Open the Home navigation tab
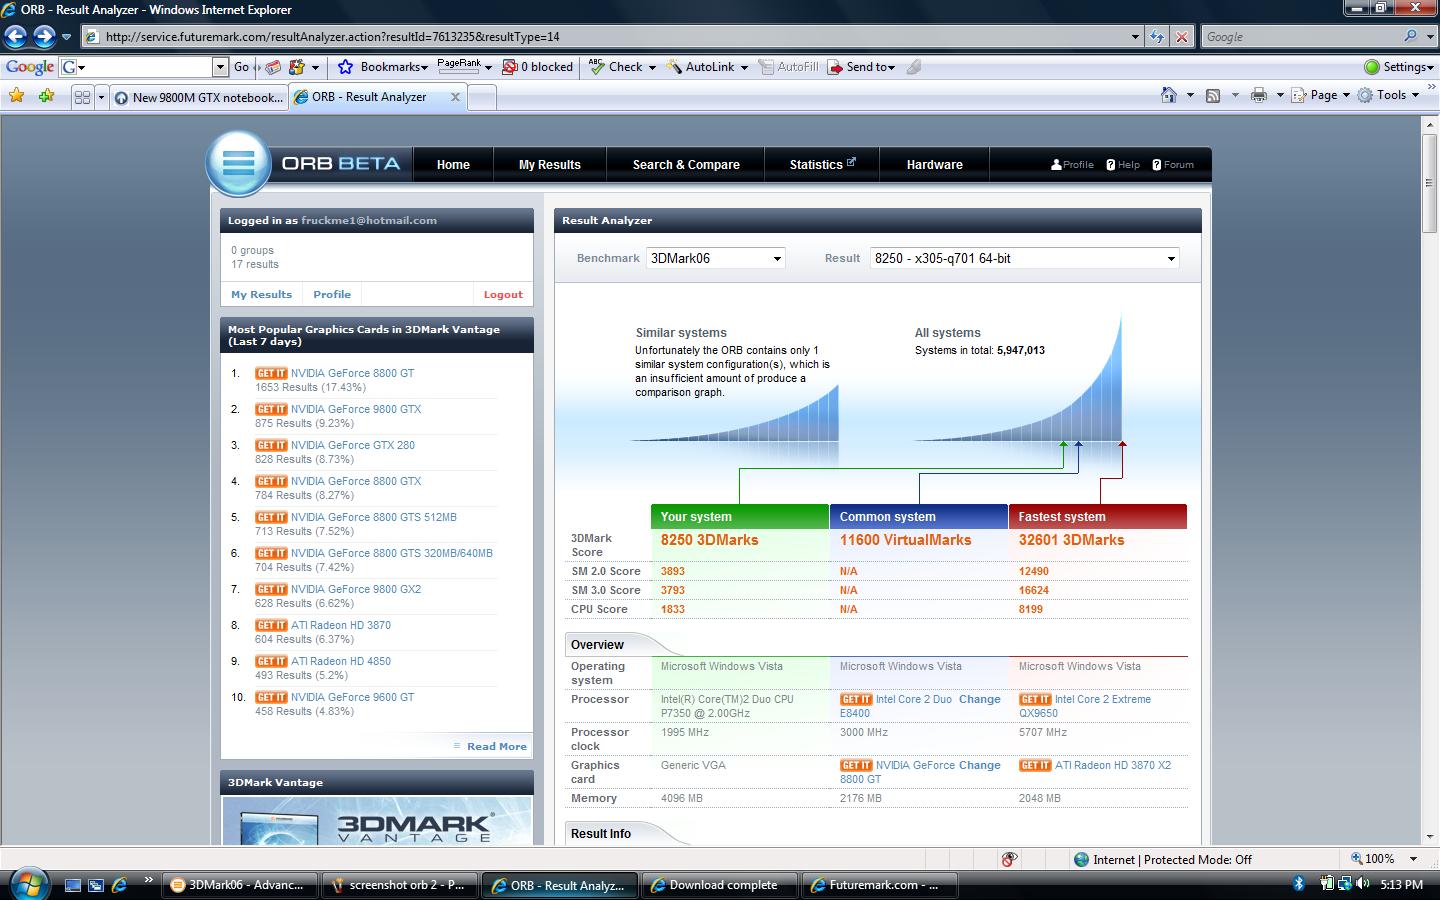 (453, 165)
